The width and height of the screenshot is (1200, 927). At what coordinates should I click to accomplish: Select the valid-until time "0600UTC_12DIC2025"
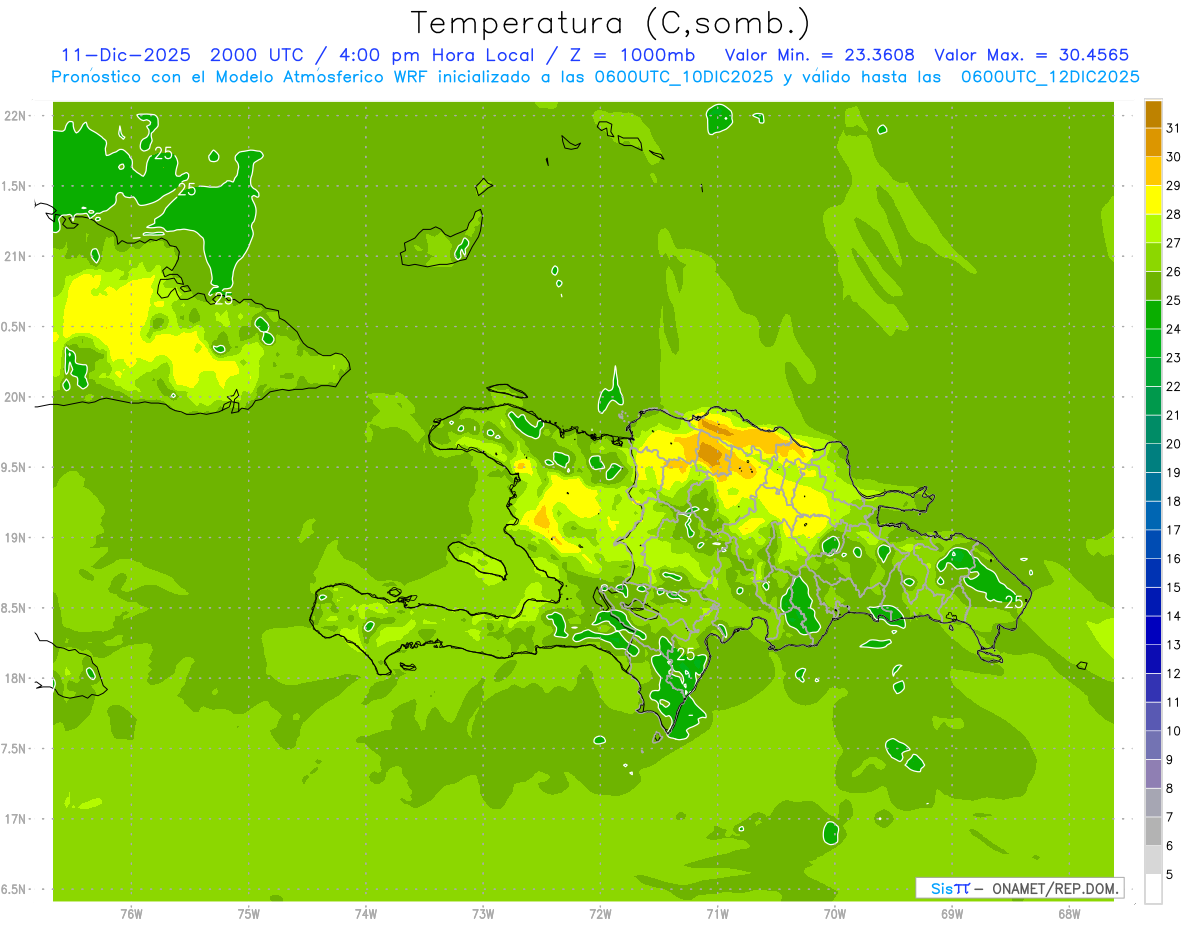pyautogui.click(x=1050, y=77)
